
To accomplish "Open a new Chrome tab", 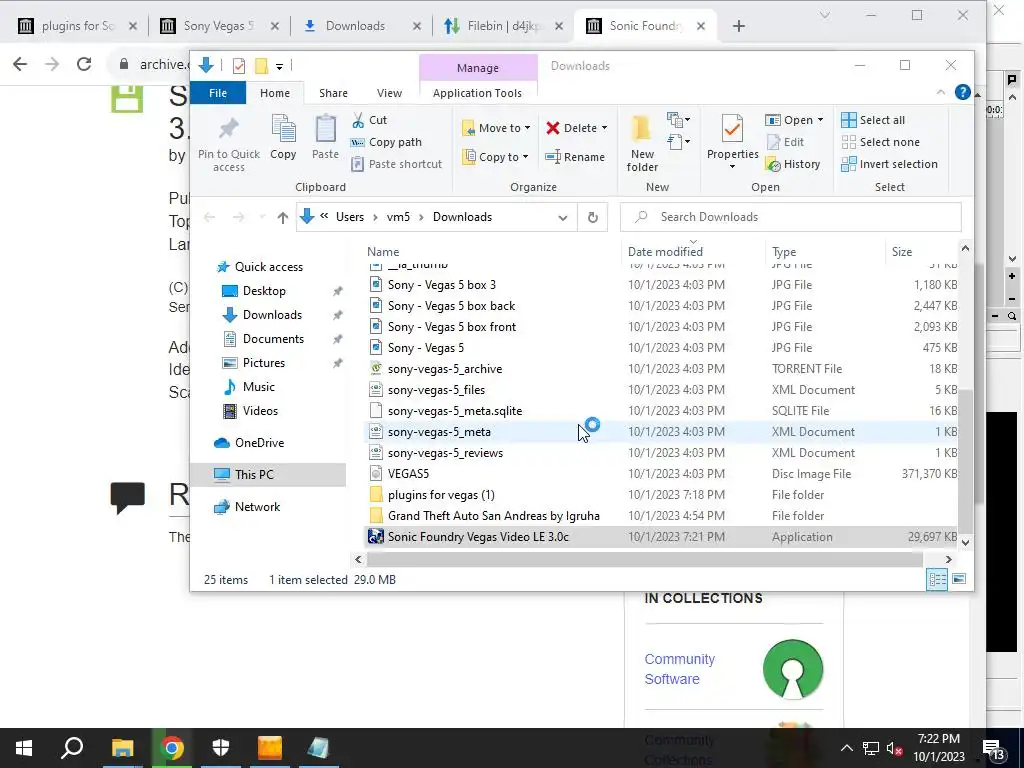I will click(739, 26).
